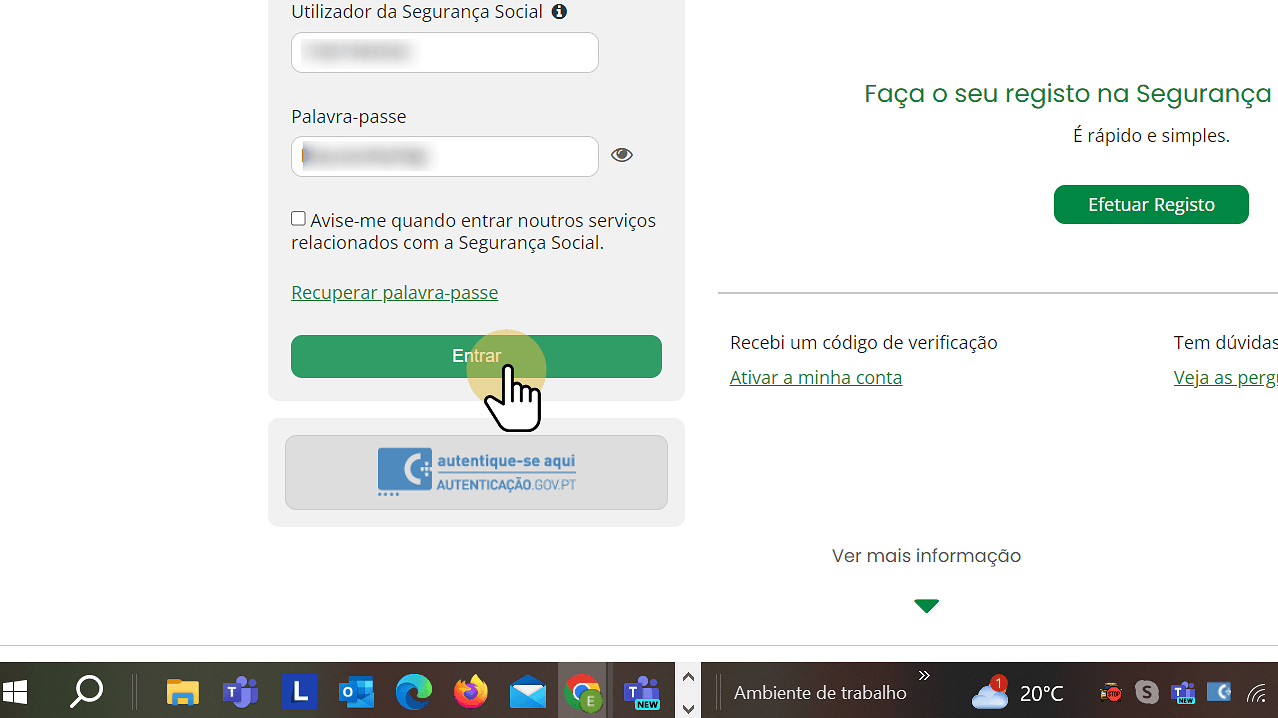Open the Windows Start menu

coord(15,691)
